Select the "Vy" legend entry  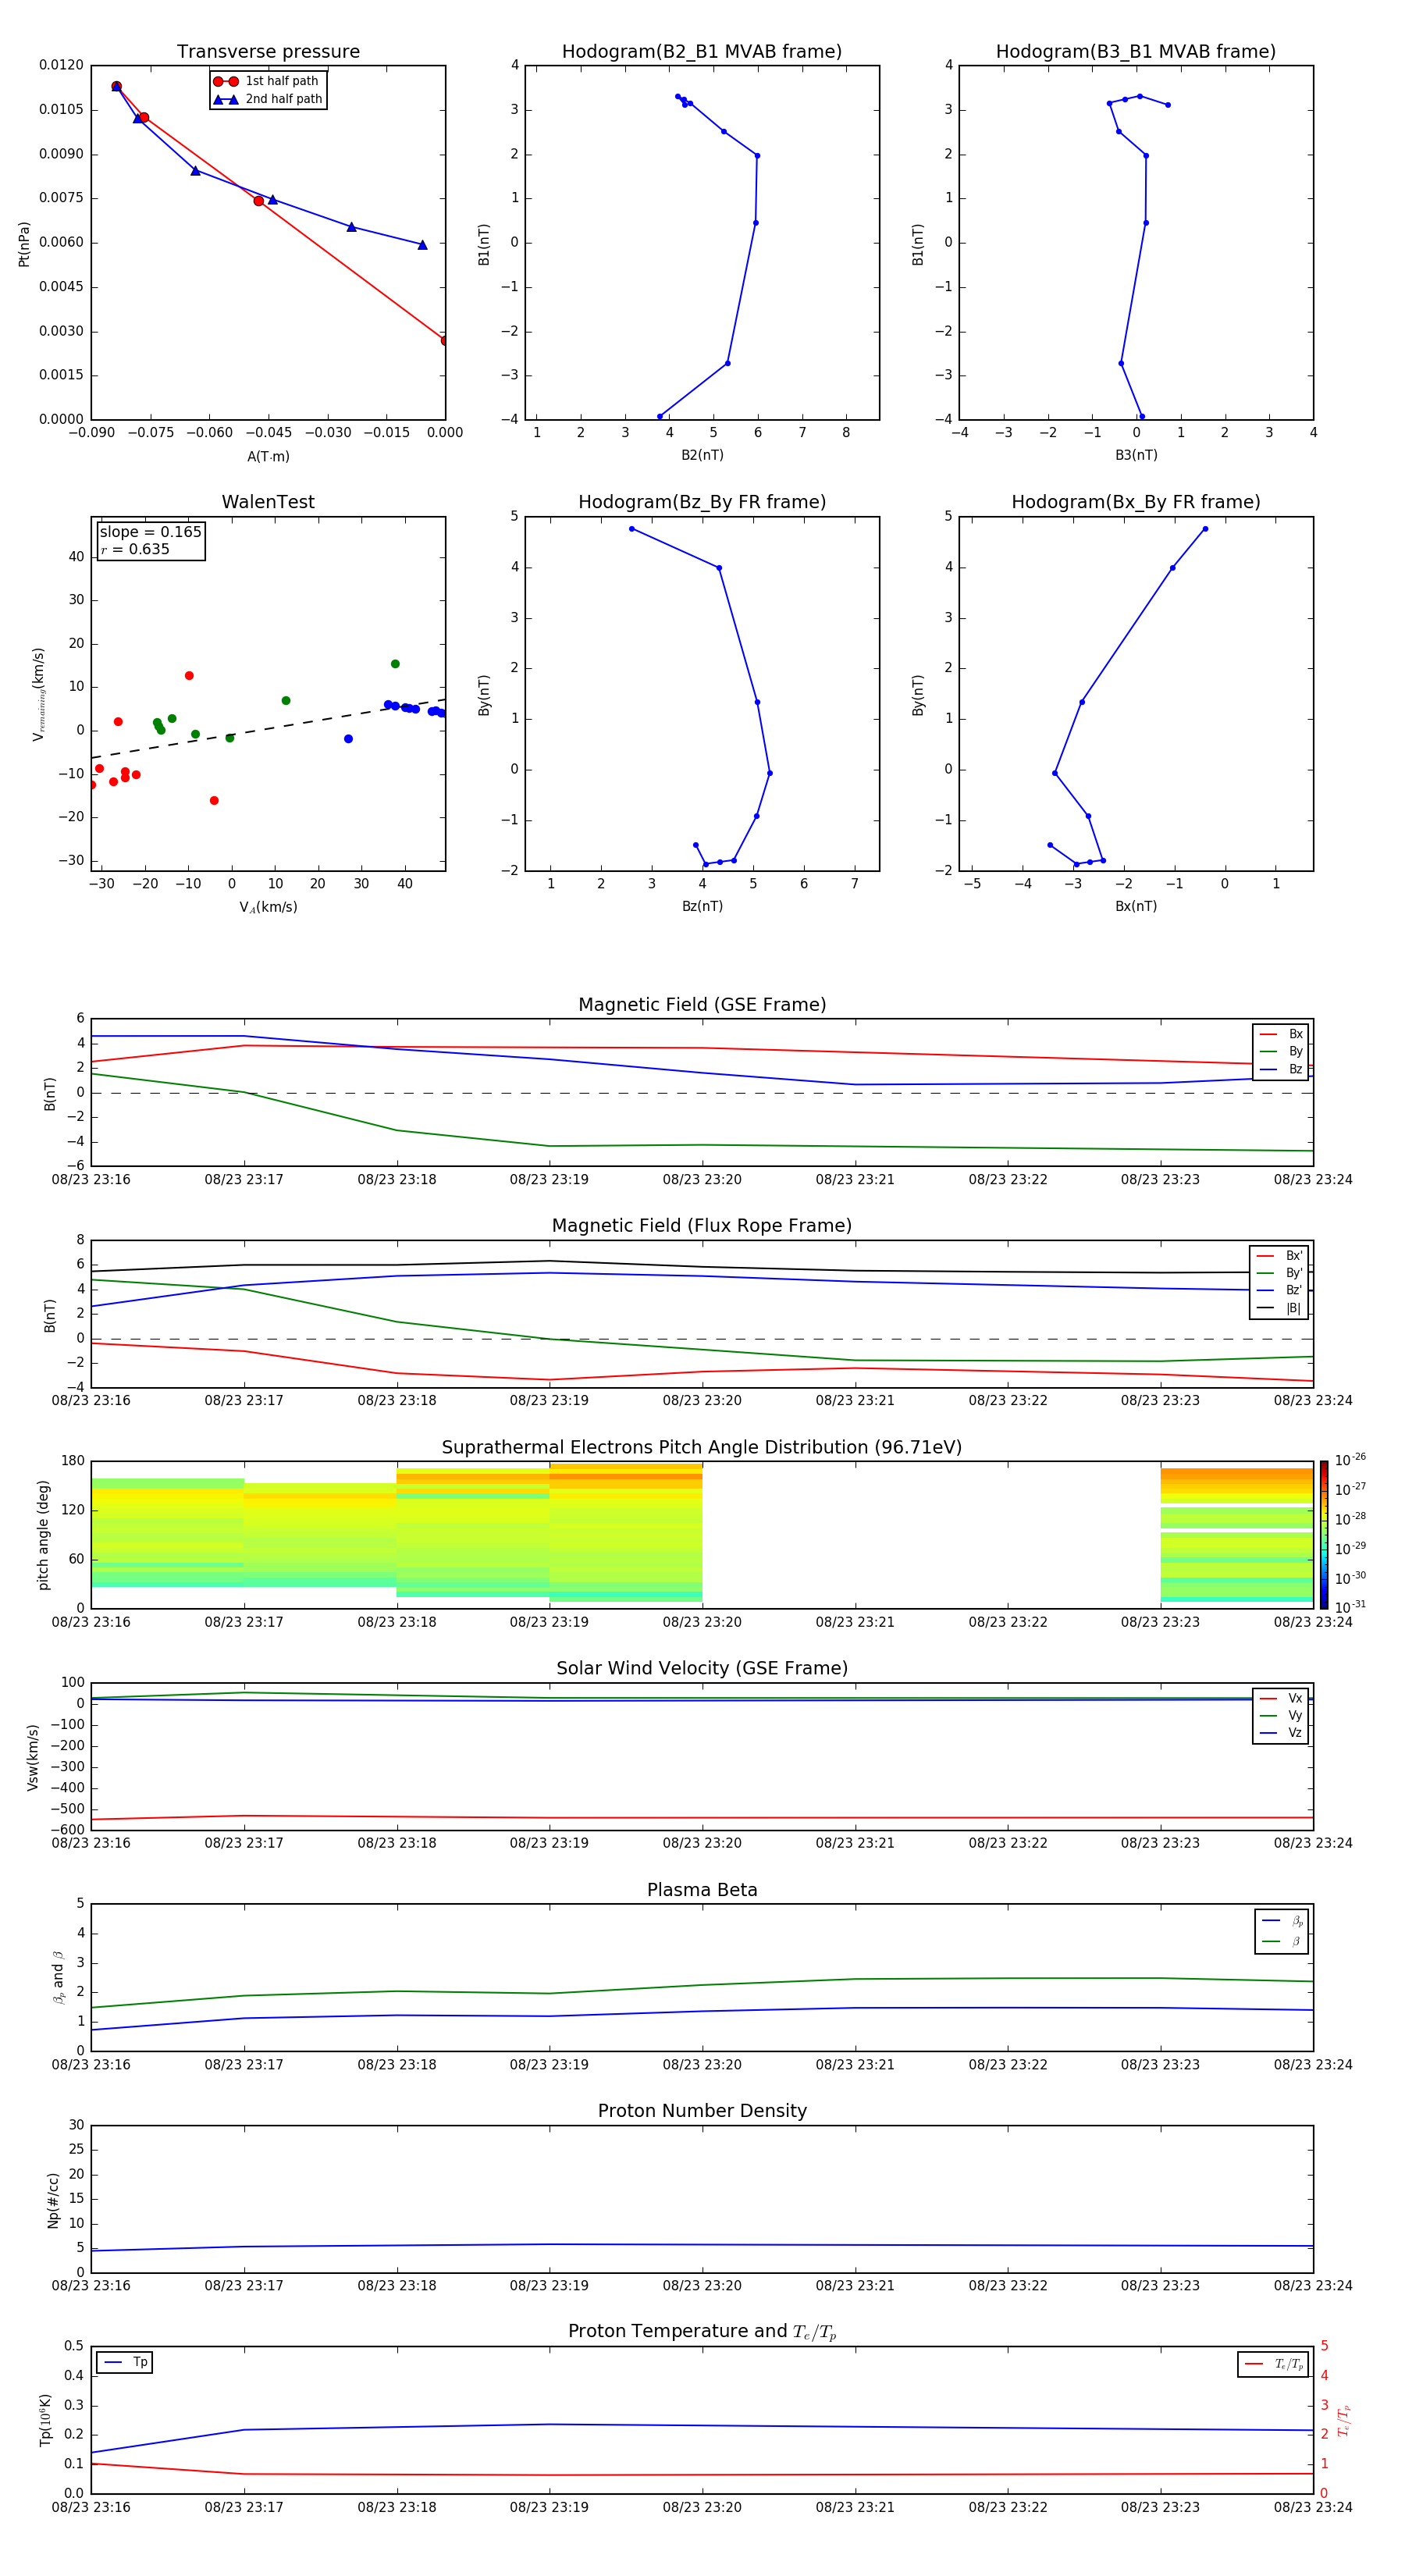[1281, 1715]
